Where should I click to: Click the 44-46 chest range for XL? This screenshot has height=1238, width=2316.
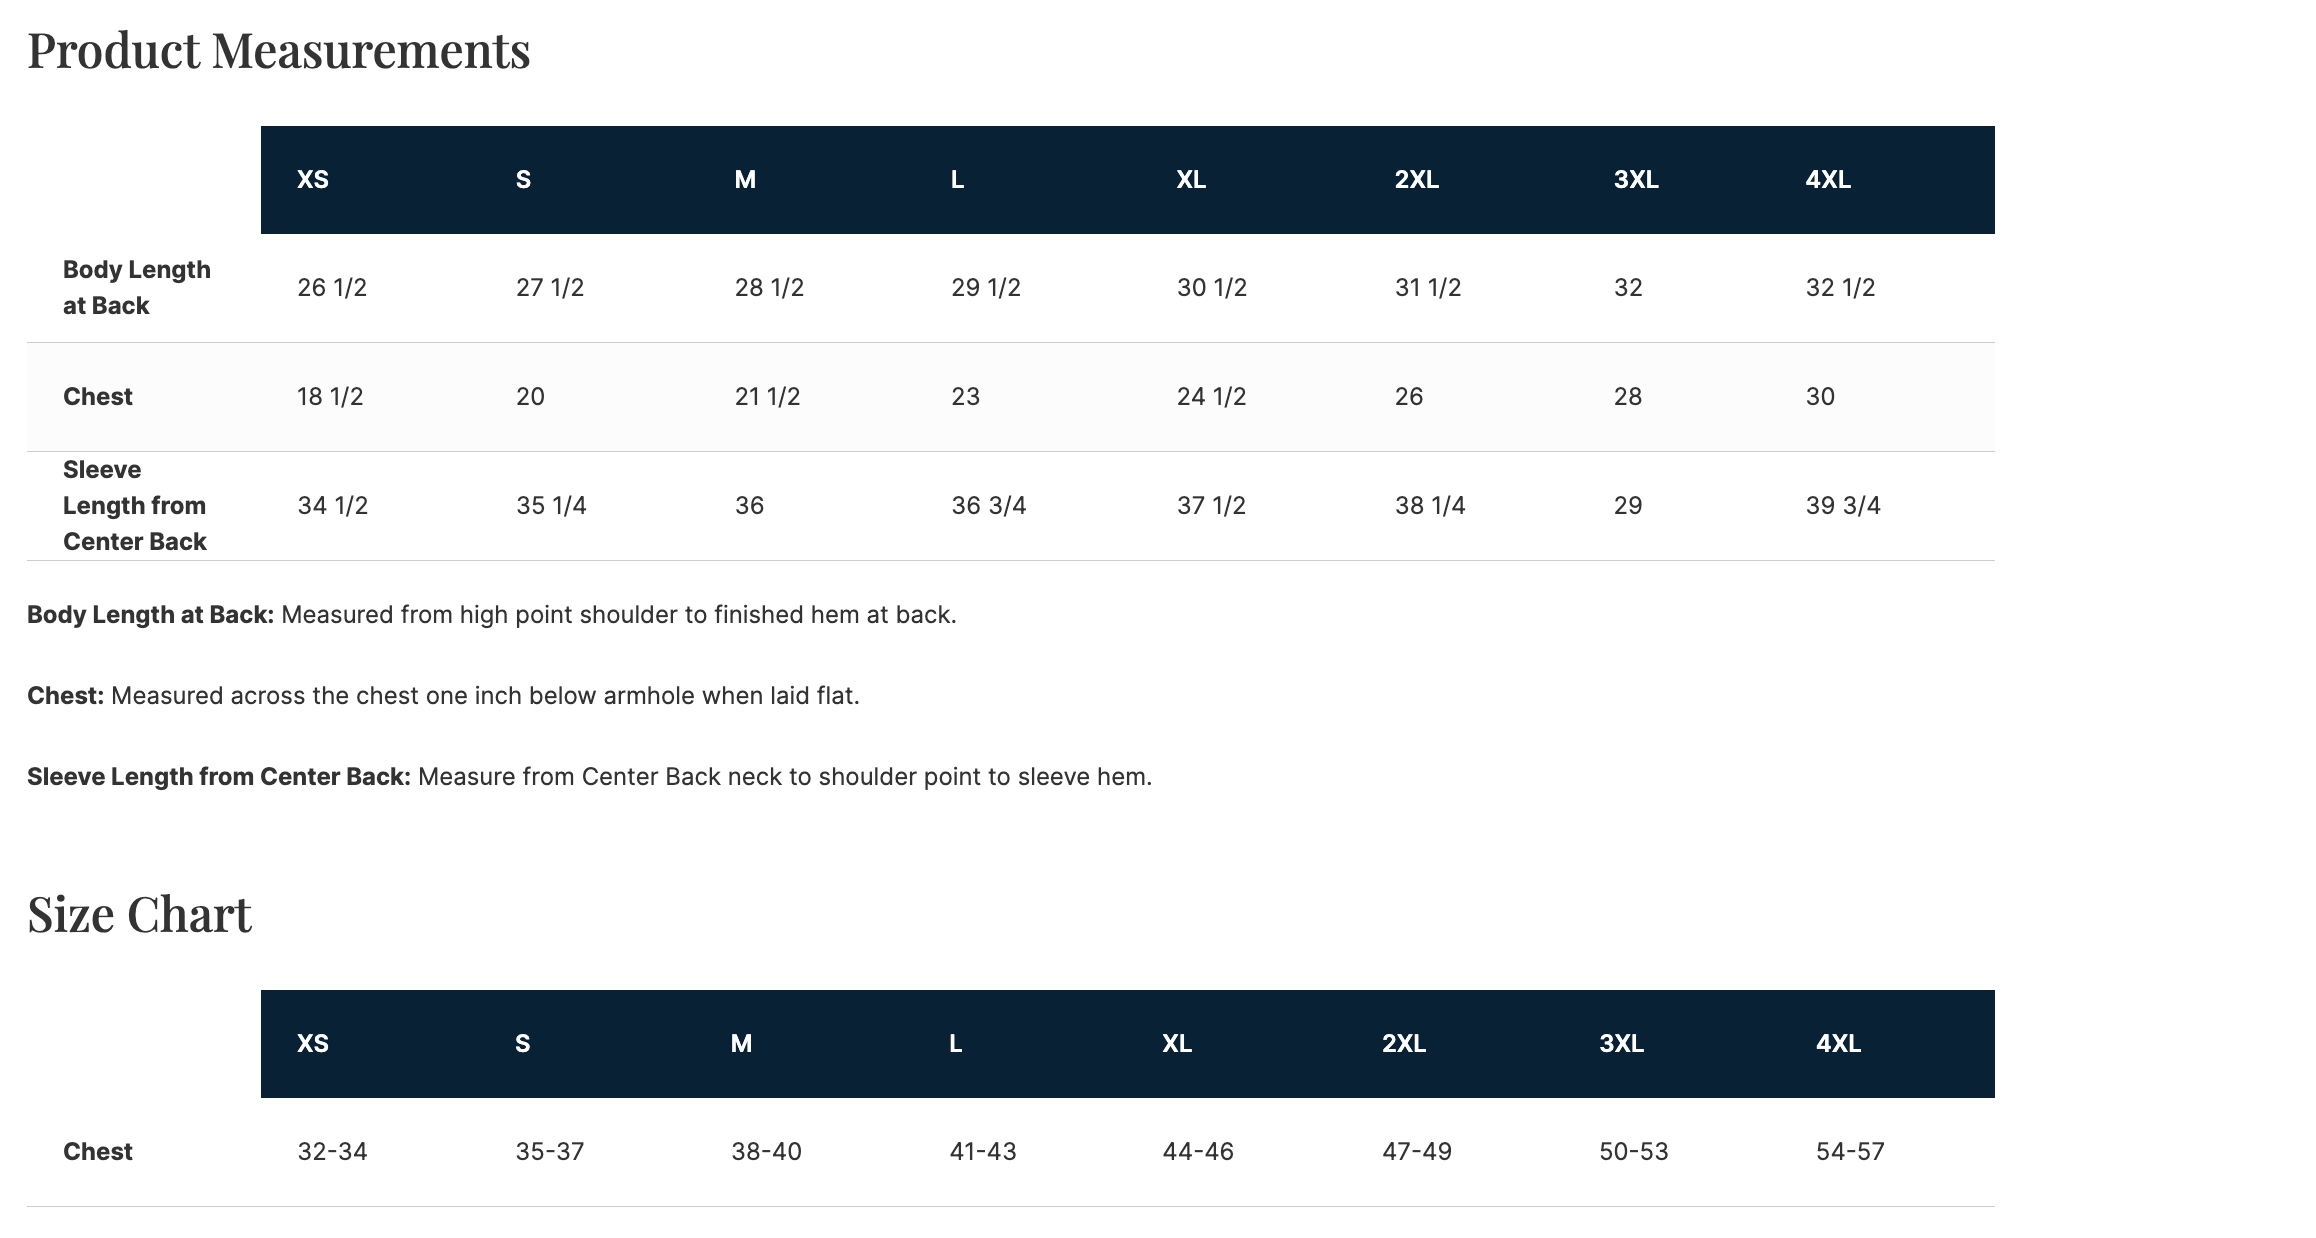click(x=1198, y=1152)
